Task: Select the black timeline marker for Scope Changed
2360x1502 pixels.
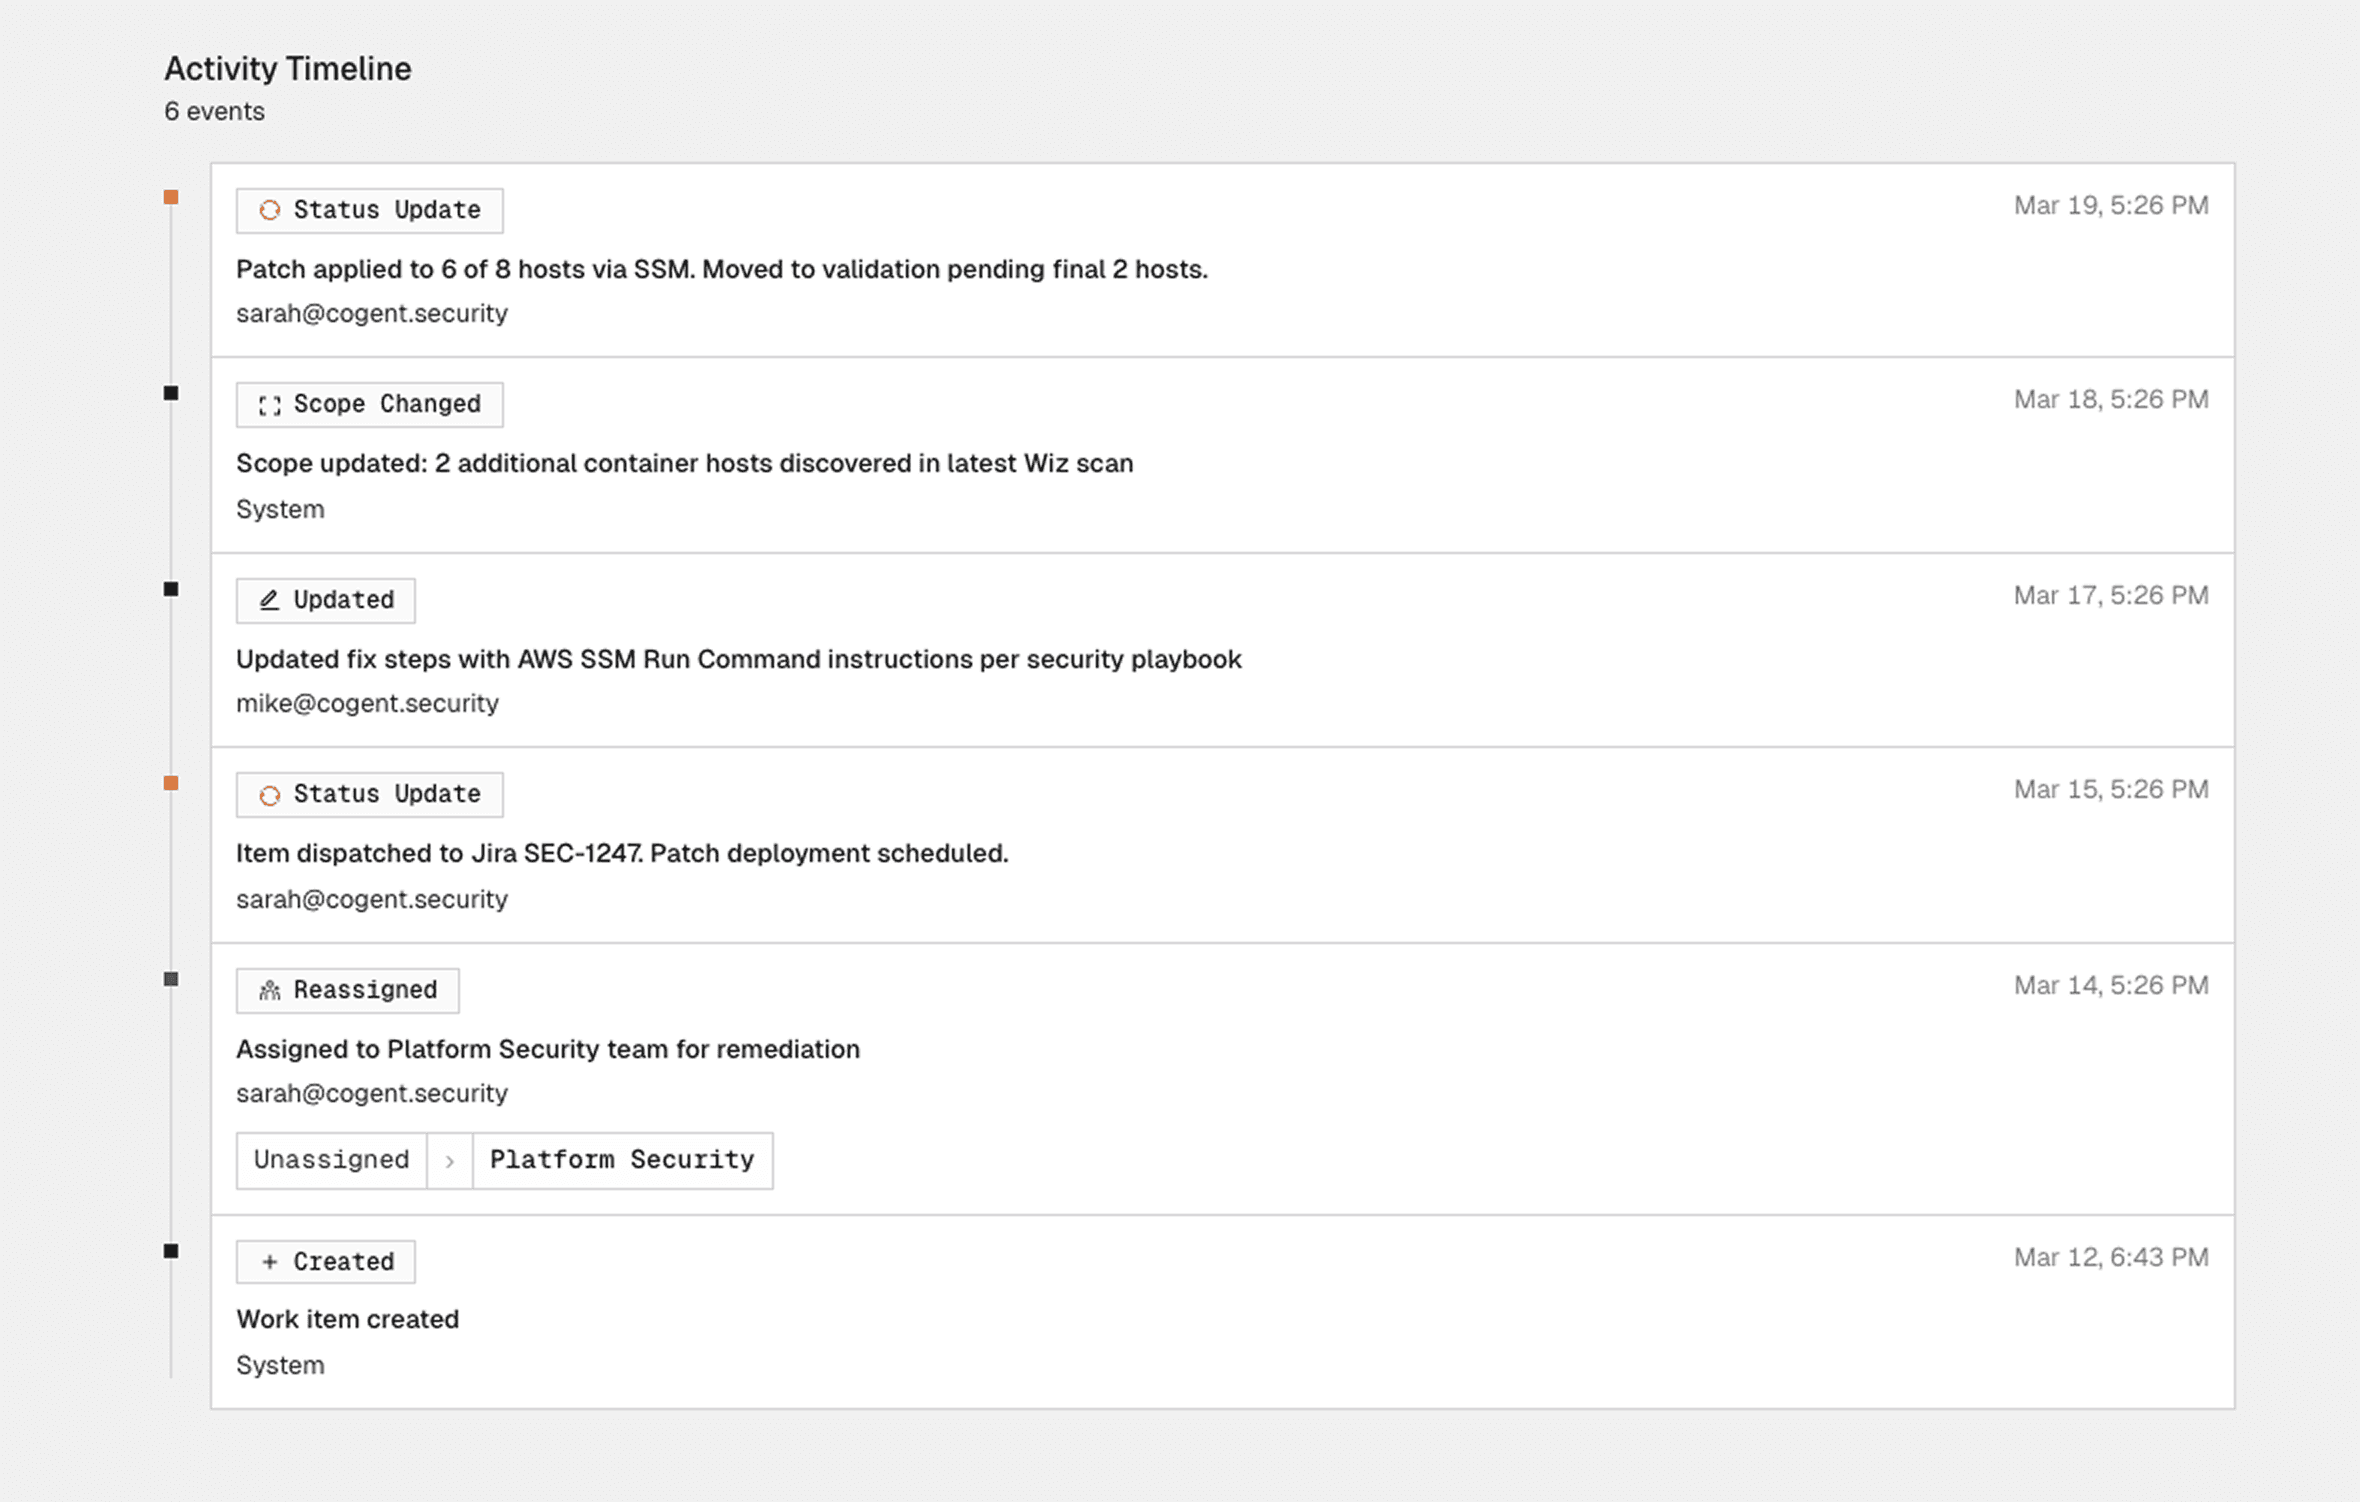Action: (x=171, y=393)
